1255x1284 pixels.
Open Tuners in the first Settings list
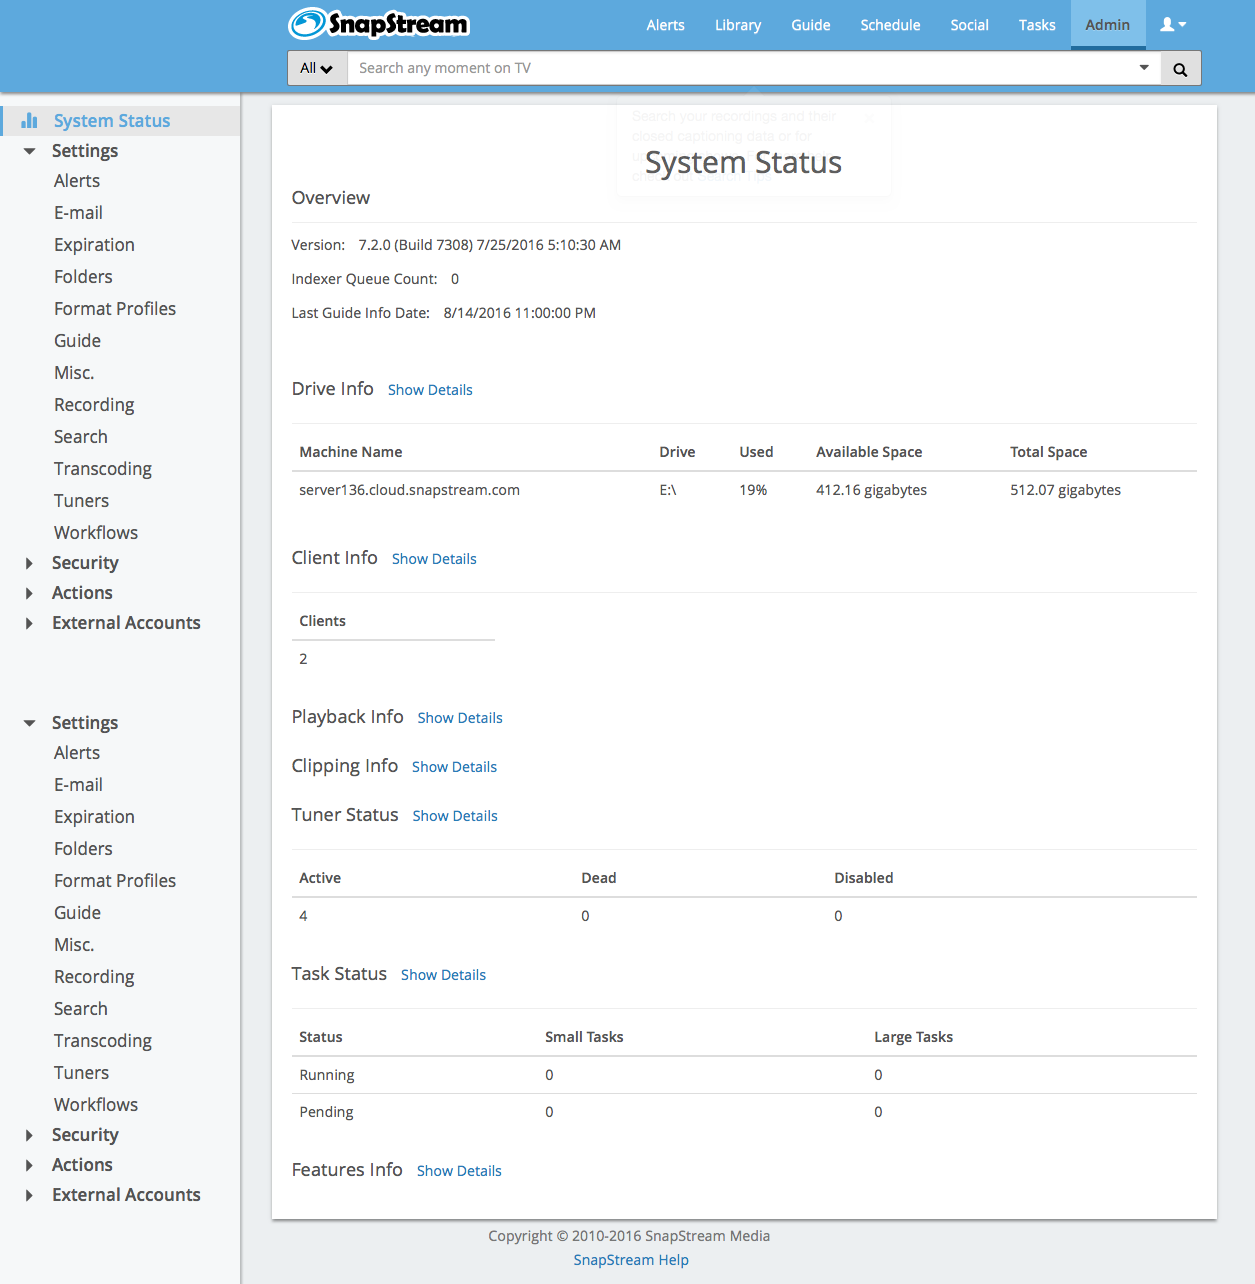[x=81, y=501]
